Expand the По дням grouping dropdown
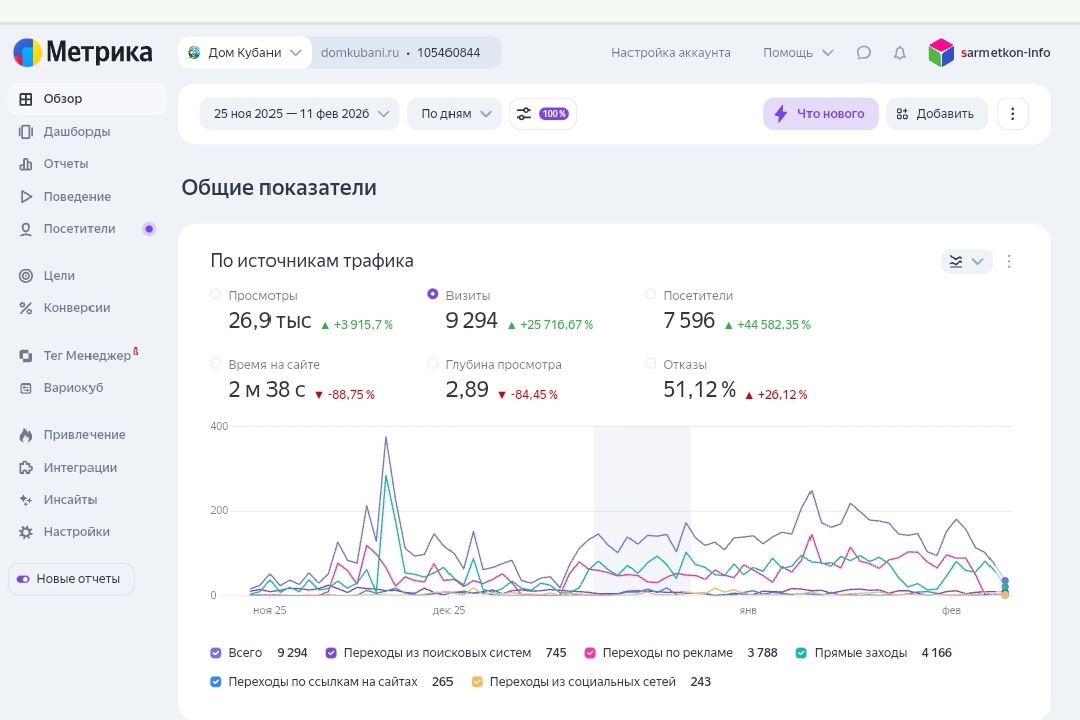This screenshot has height=720, width=1080. coord(454,114)
